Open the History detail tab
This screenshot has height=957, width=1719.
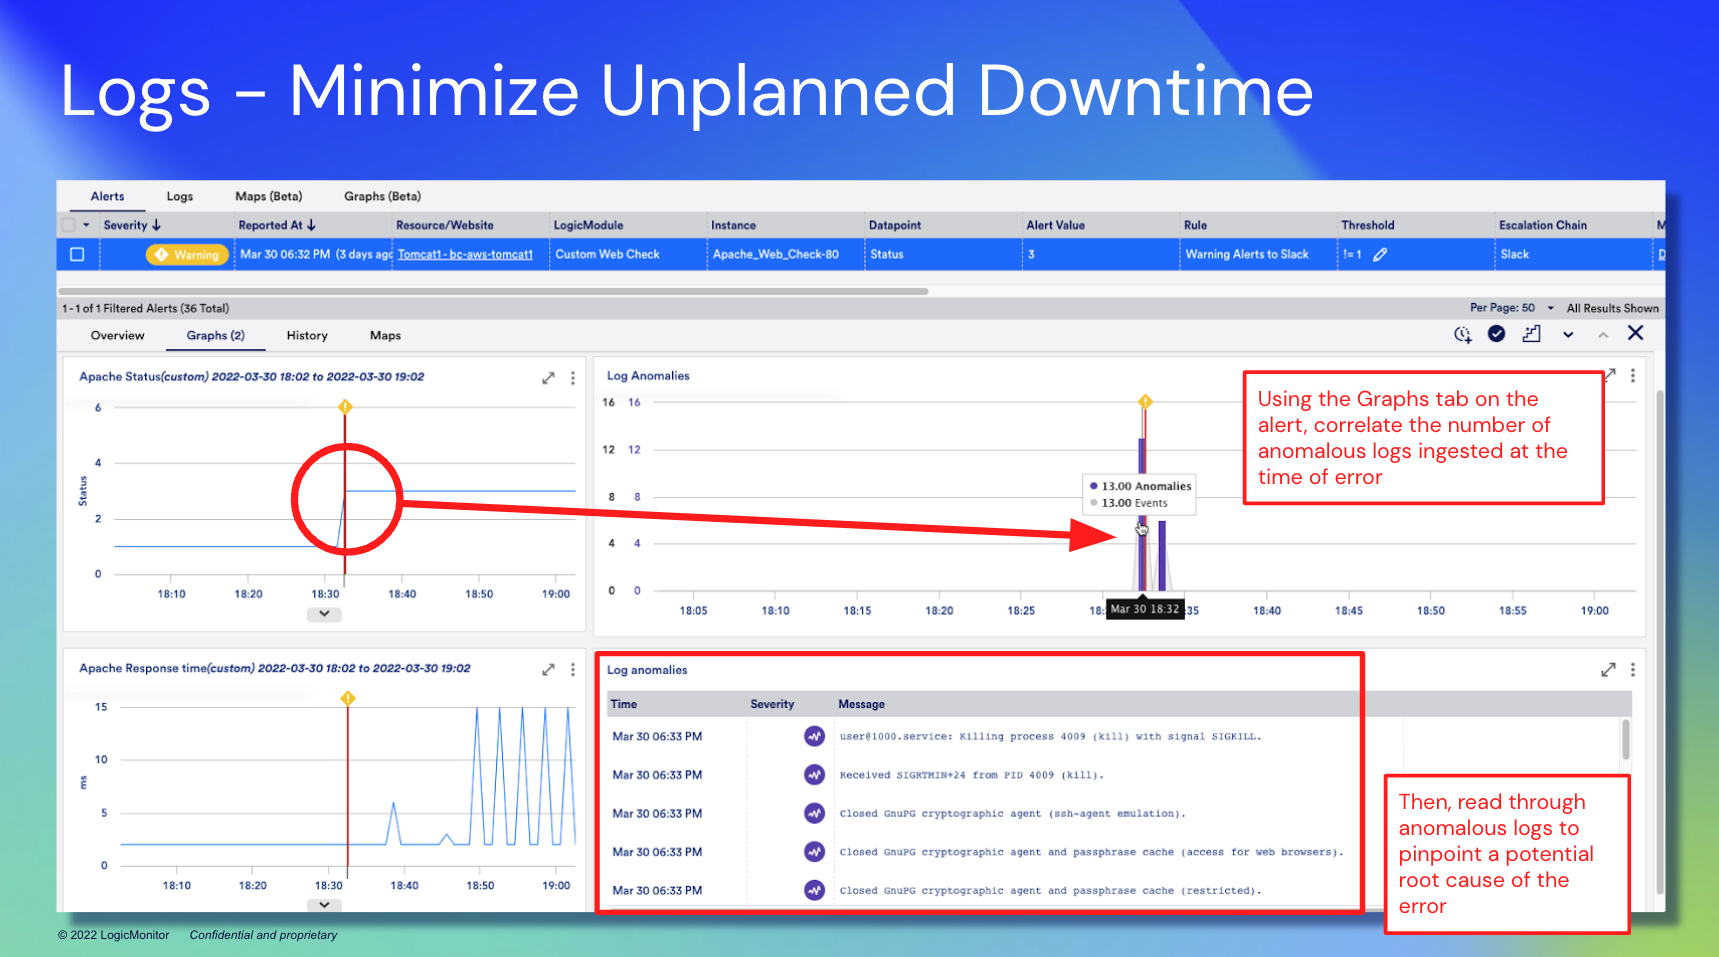[306, 336]
